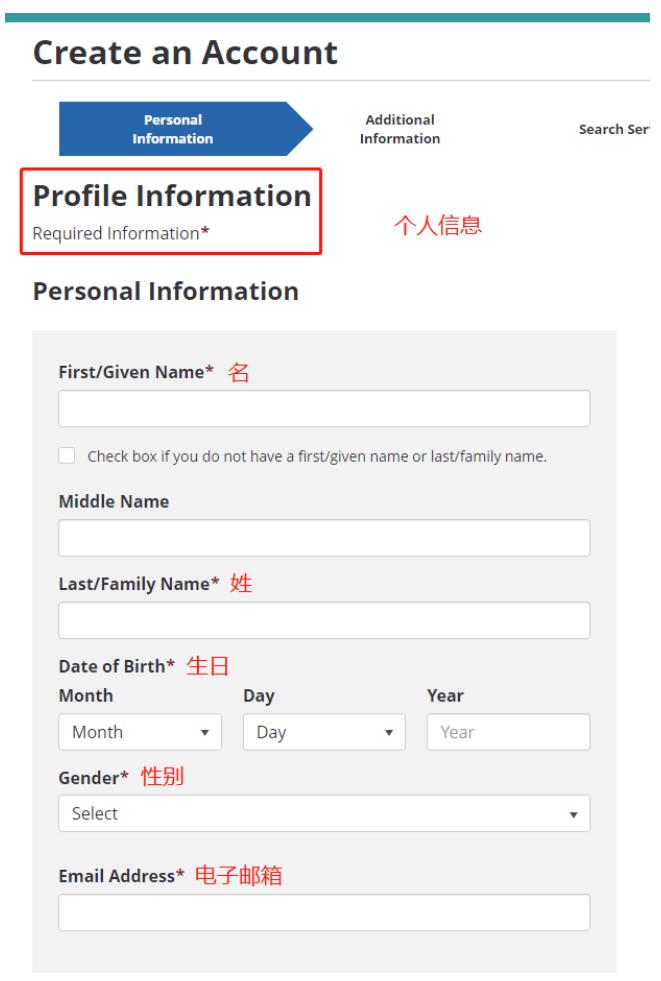661x981 pixels.
Task: Expand the Day dropdown
Action: pyautogui.click(x=324, y=732)
